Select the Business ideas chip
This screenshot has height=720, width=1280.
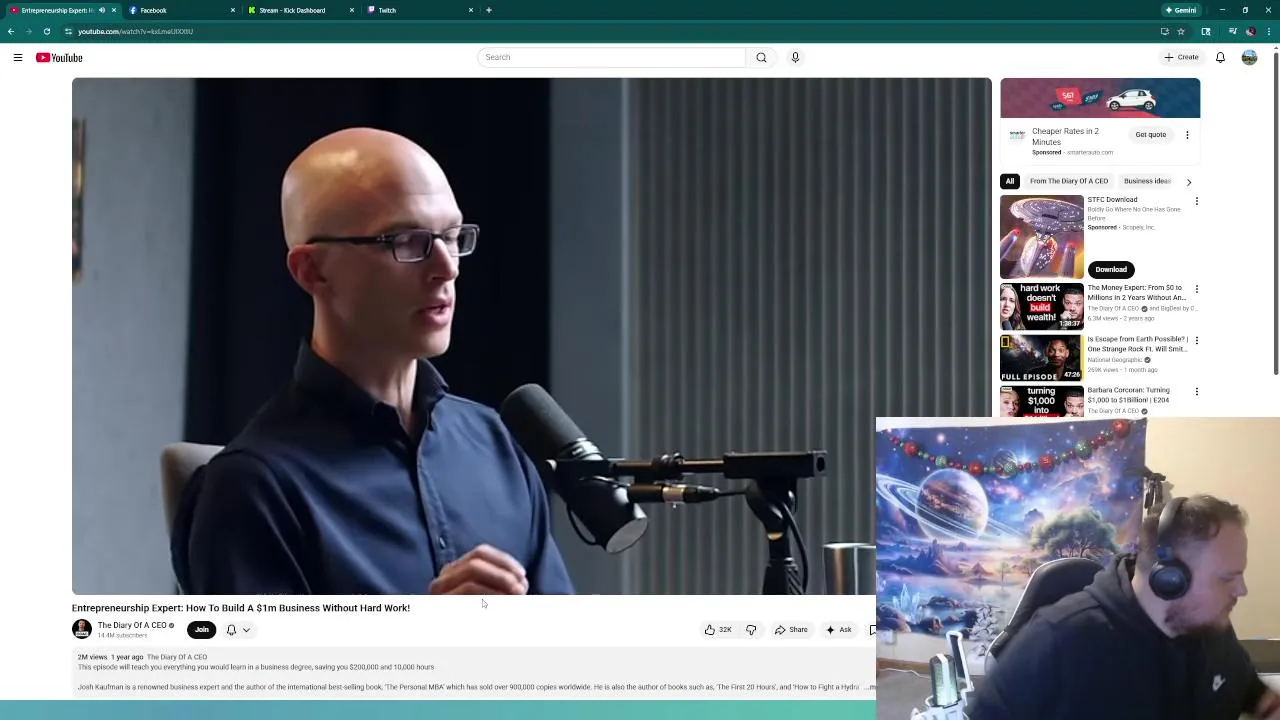coord(1147,181)
